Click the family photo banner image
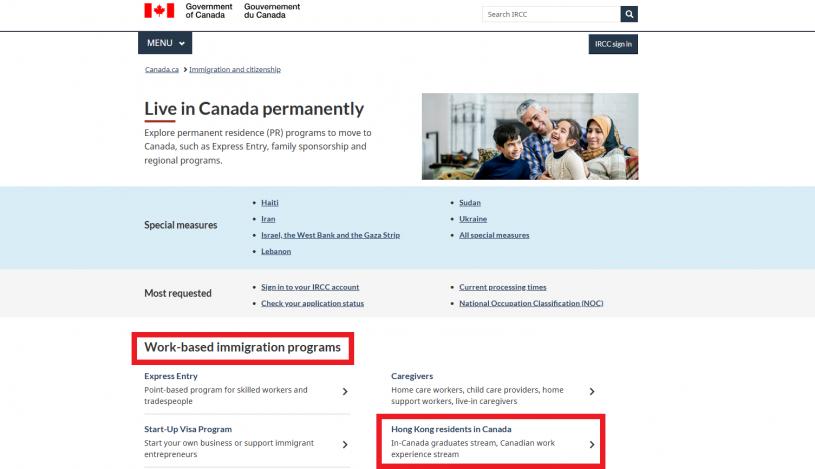The width and height of the screenshot is (815, 469). click(x=529, y=136)
